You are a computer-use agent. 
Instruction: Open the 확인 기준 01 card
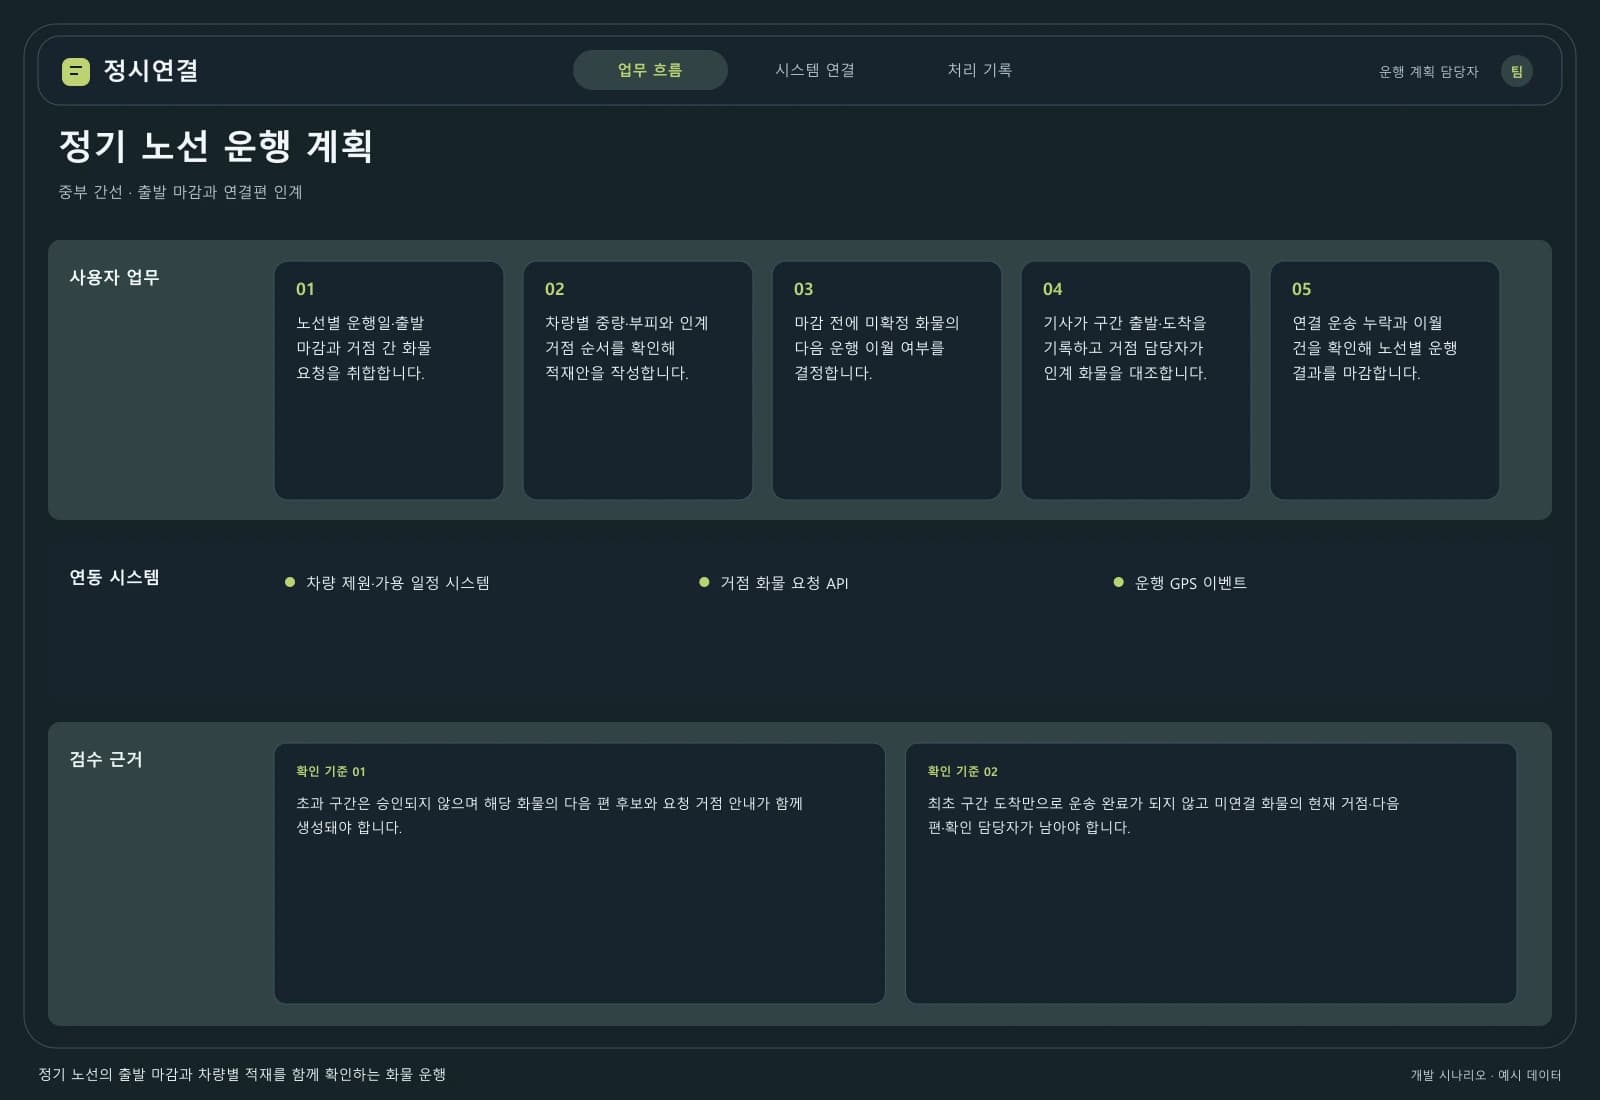point(580,873)
